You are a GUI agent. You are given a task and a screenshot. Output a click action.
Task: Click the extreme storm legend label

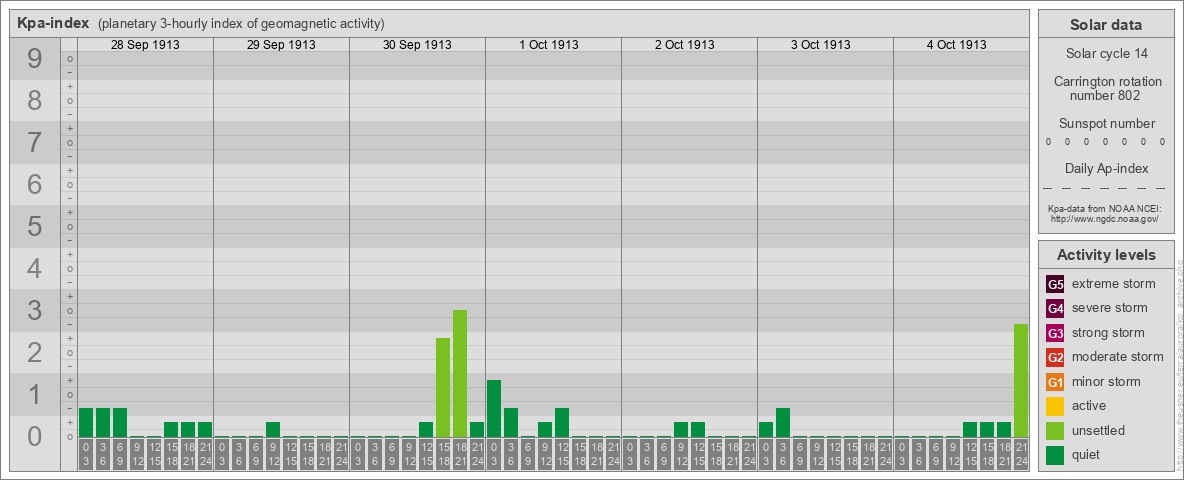1114,284
